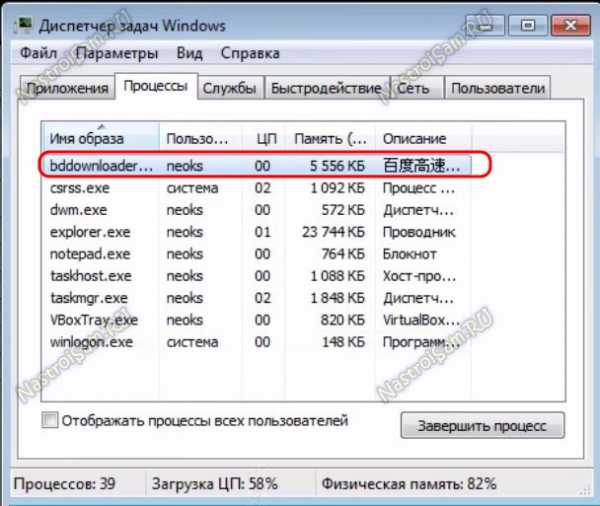
Task: Select the explorer.exe process
Action: click(256, 232)
